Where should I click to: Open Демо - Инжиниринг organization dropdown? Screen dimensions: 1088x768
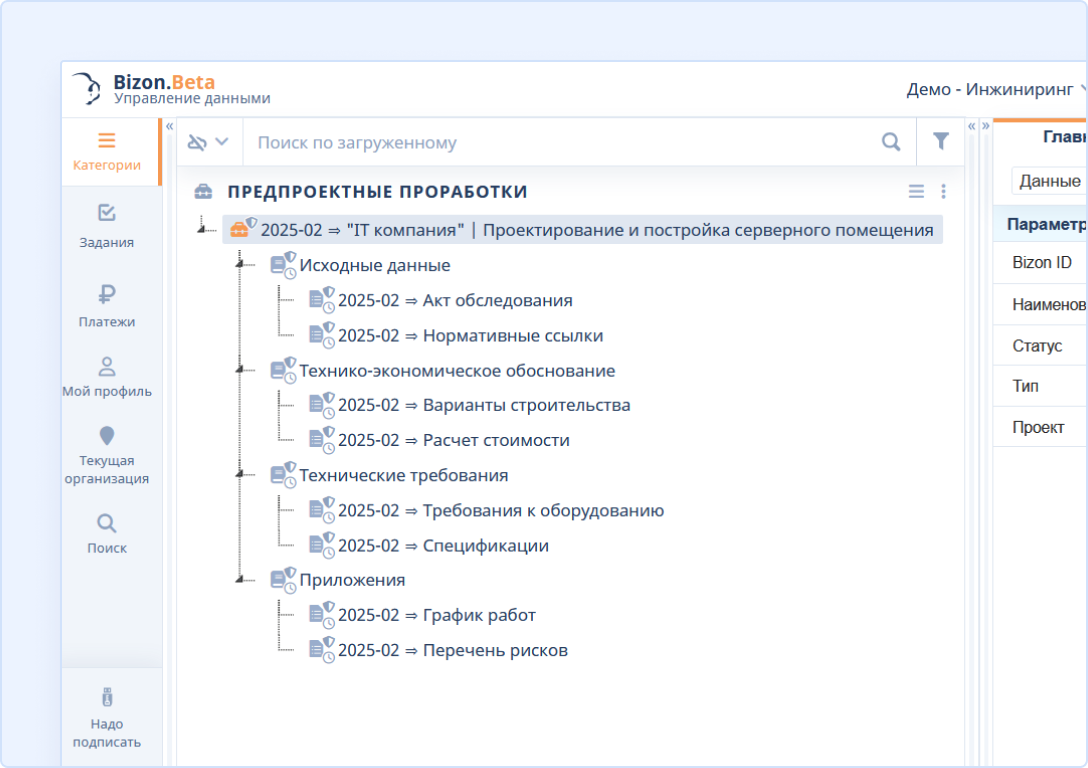(995, 89)
